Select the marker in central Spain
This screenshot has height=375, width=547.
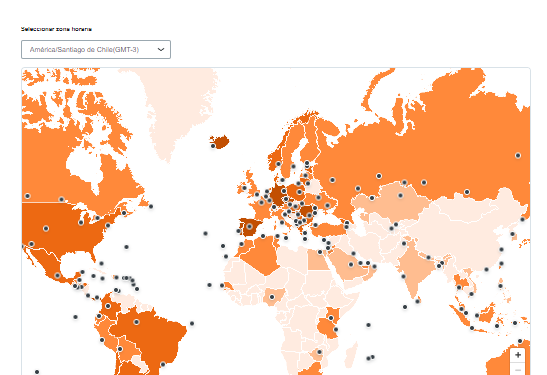[x=249, y=226]
